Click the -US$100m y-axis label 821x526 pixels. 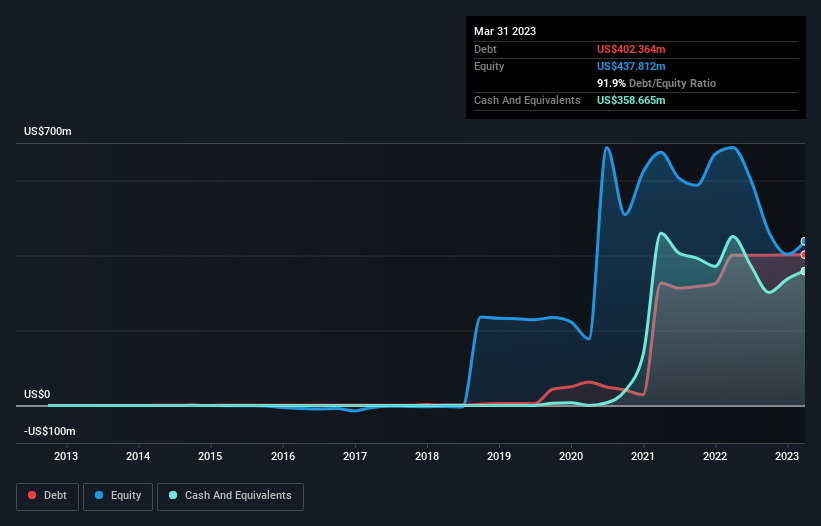click(50, 431)
